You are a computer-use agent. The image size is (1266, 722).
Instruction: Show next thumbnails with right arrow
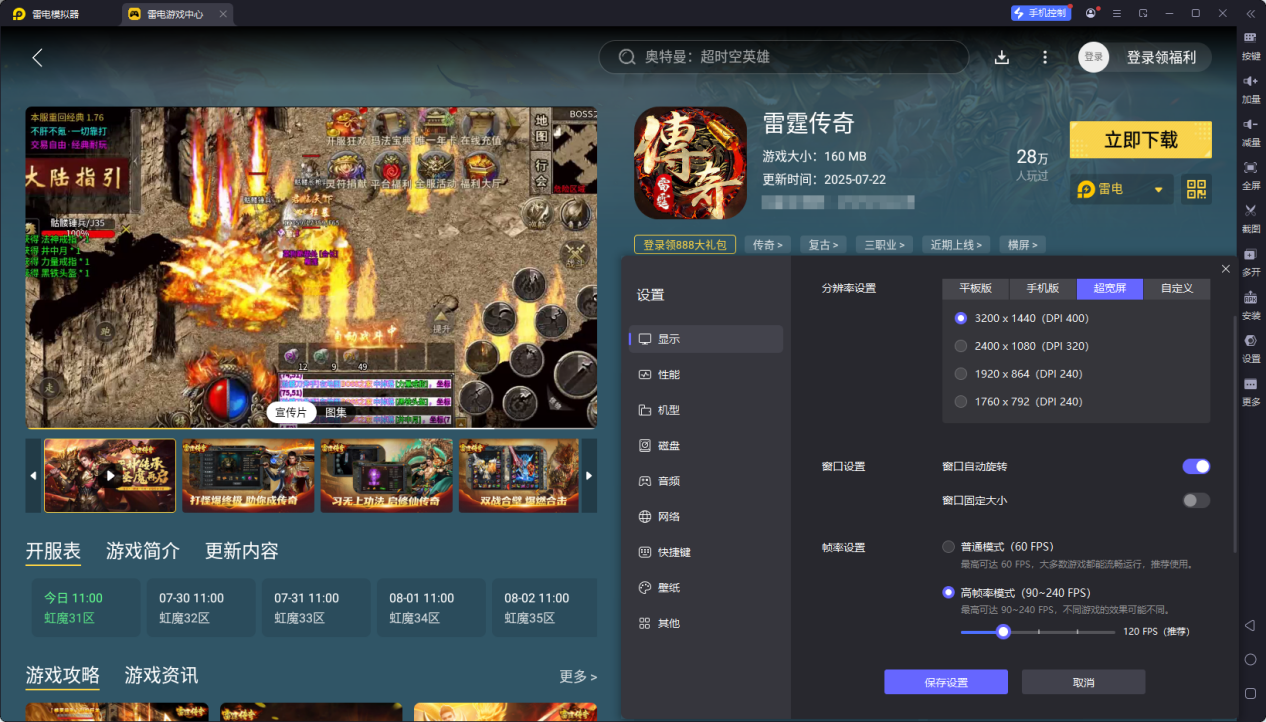point(589,476)
